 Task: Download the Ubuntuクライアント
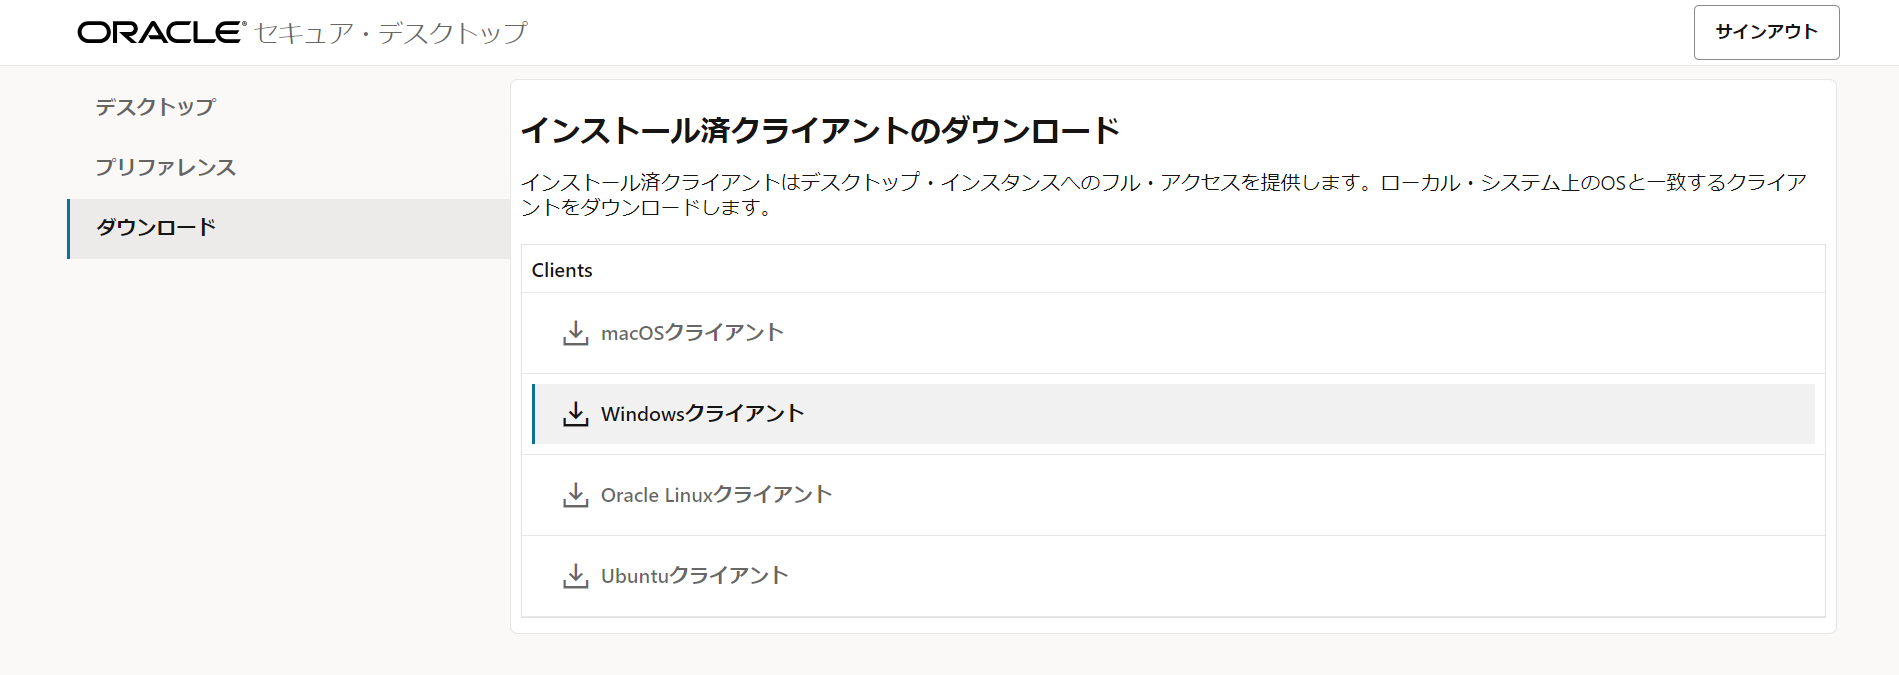(x=693, y=575)
